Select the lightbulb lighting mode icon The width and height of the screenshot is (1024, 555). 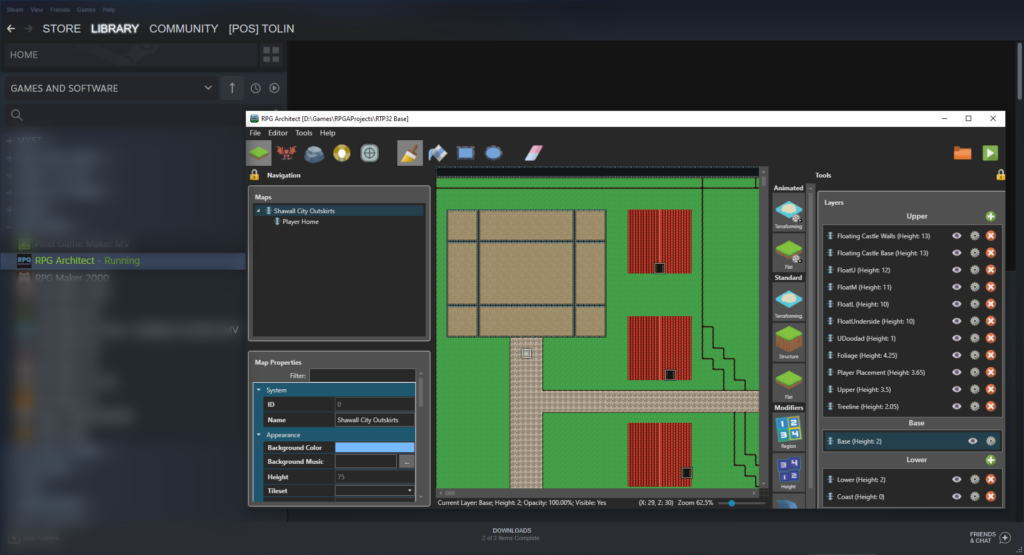(x=342, y=153)
